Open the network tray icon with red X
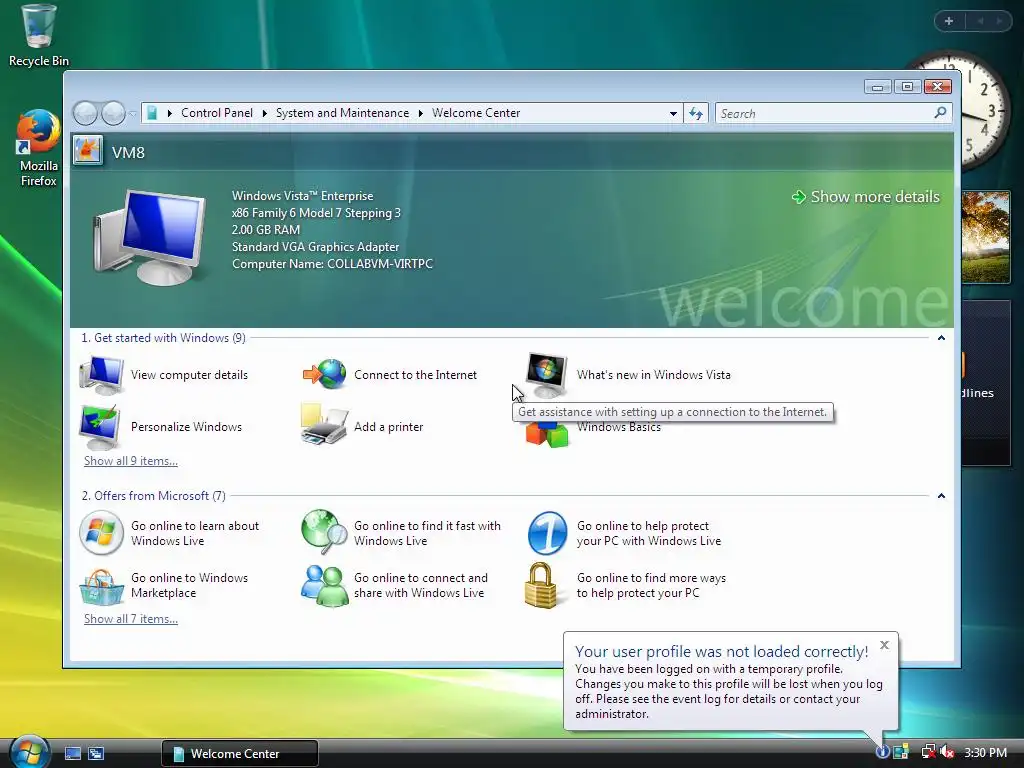 pos(928,752)
